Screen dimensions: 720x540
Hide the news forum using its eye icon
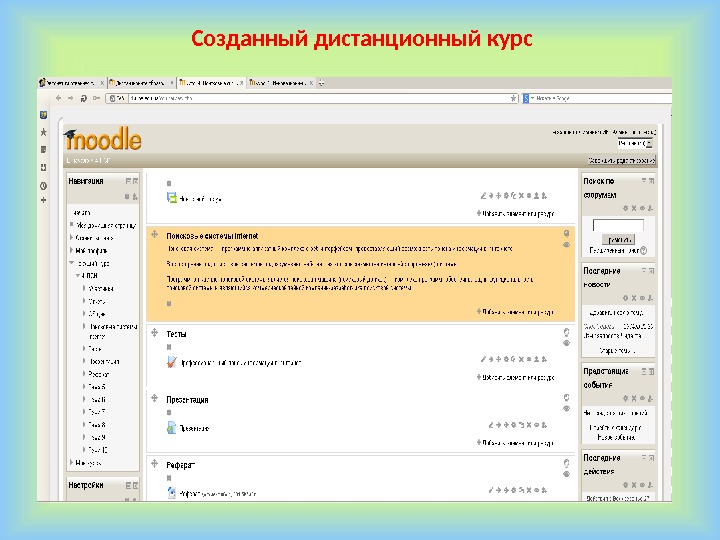[x=529, y=196]
